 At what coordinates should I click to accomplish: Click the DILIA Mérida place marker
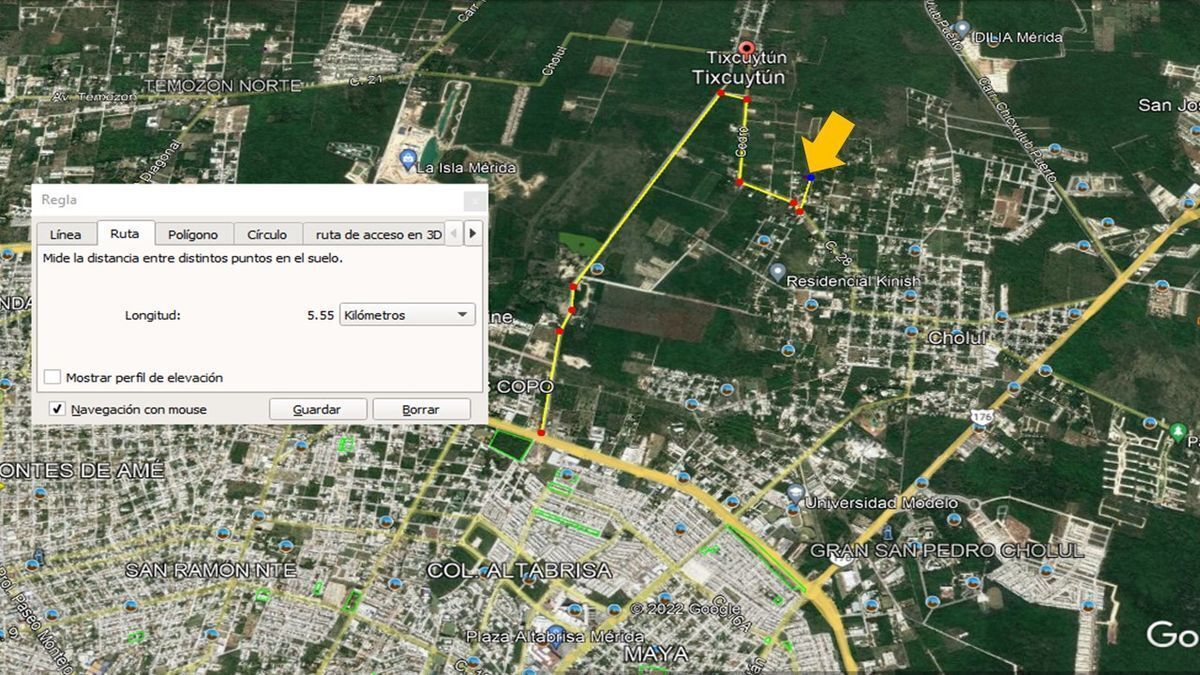tap(962, 29)
